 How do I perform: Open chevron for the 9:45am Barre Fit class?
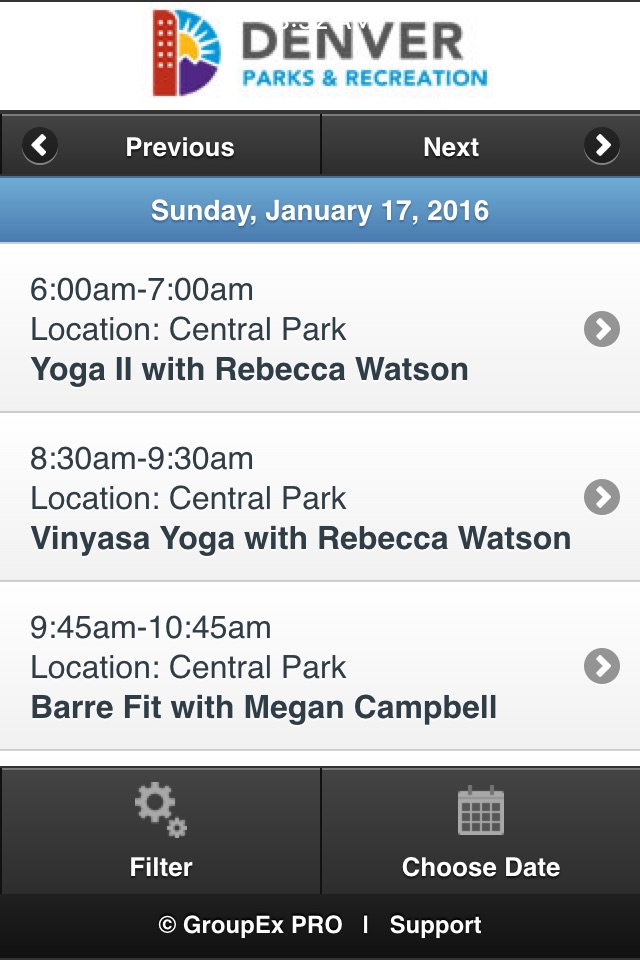click(x=602, y=666)
